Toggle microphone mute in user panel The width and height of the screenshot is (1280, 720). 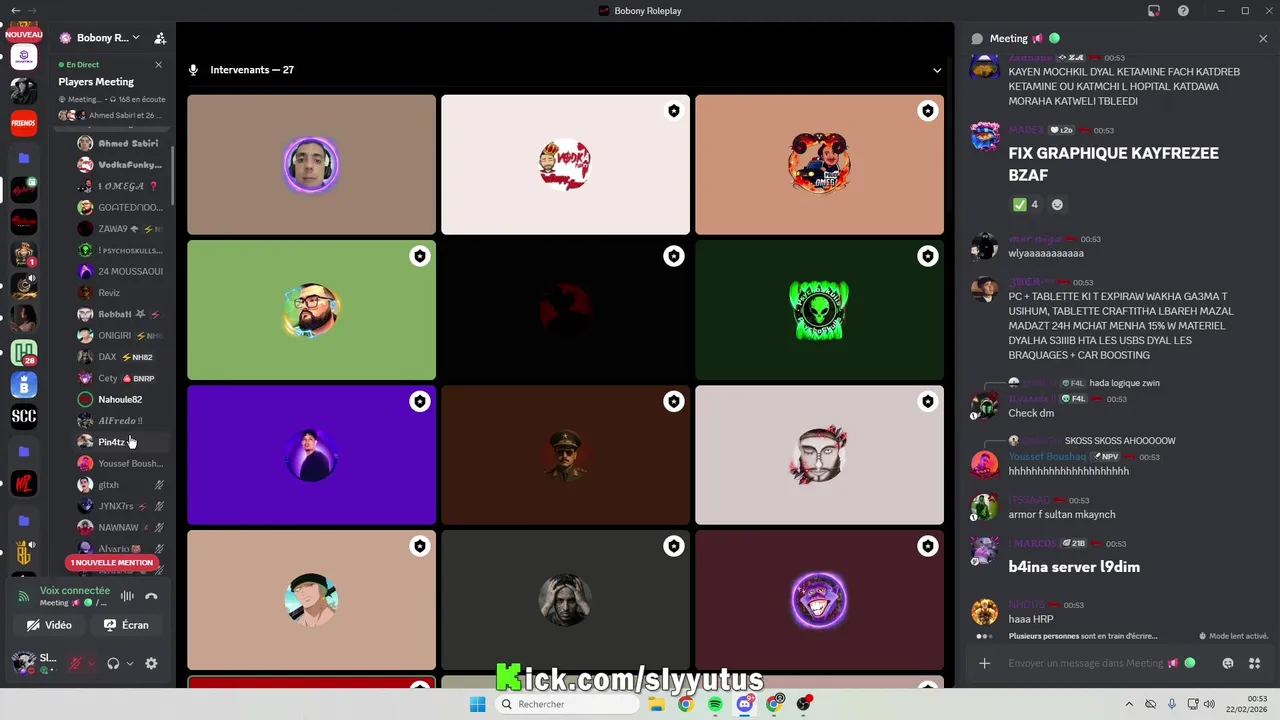[x=75, y=663]
